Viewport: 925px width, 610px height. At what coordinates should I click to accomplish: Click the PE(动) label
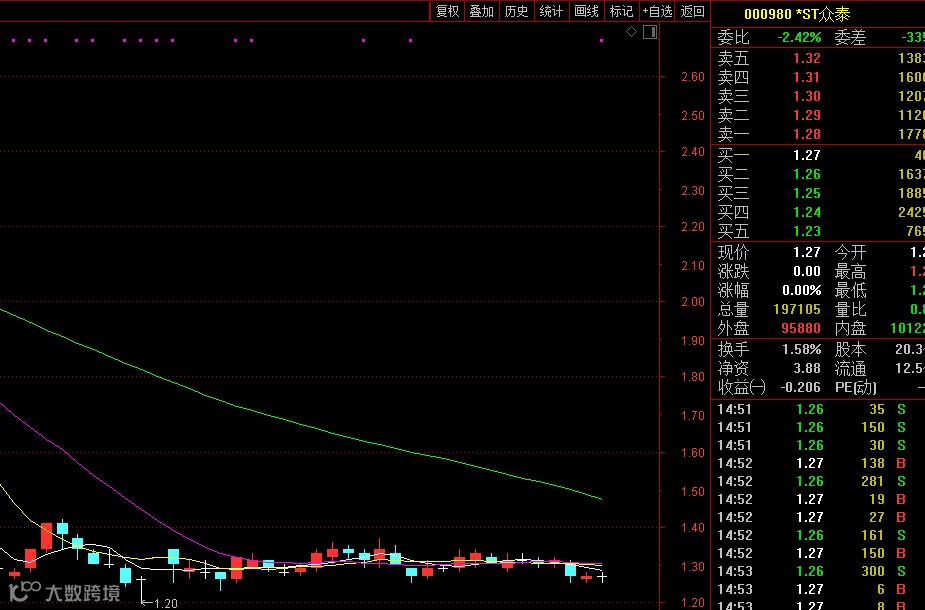tap(855, 388)
